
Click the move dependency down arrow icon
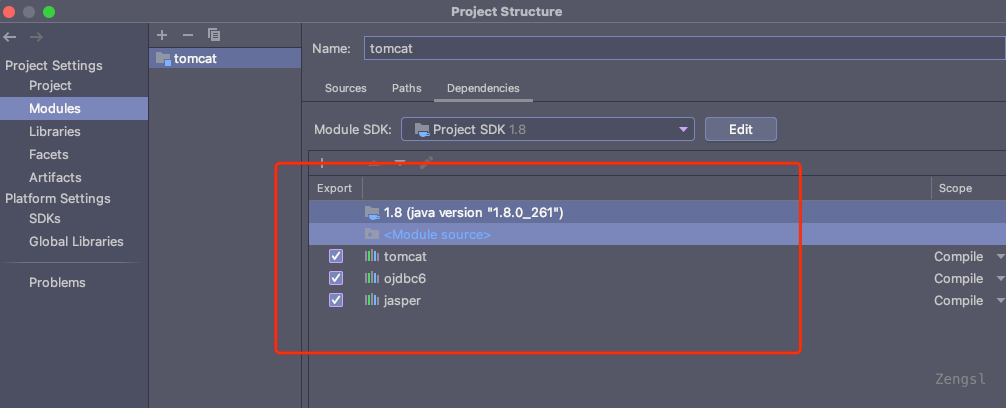click(x=400, y=163)
